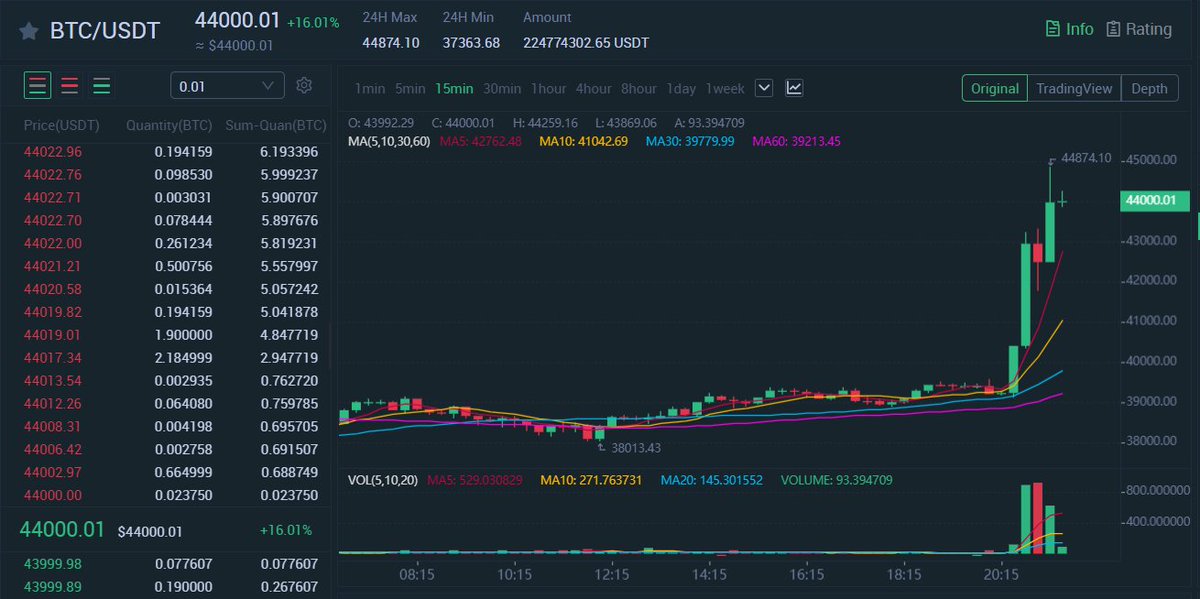
Task: Select the 1hour chart interval
Action: pyautogui.click(x=548, y=88)
